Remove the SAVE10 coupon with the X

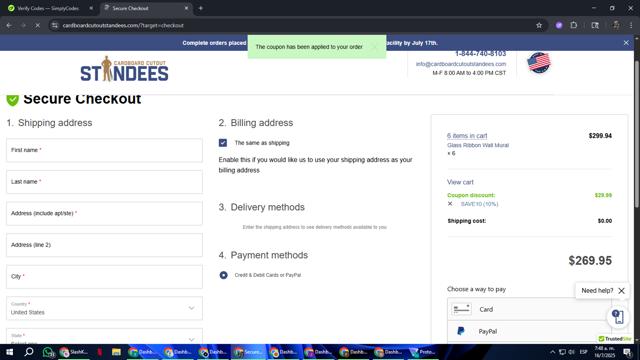click(450, 204)
